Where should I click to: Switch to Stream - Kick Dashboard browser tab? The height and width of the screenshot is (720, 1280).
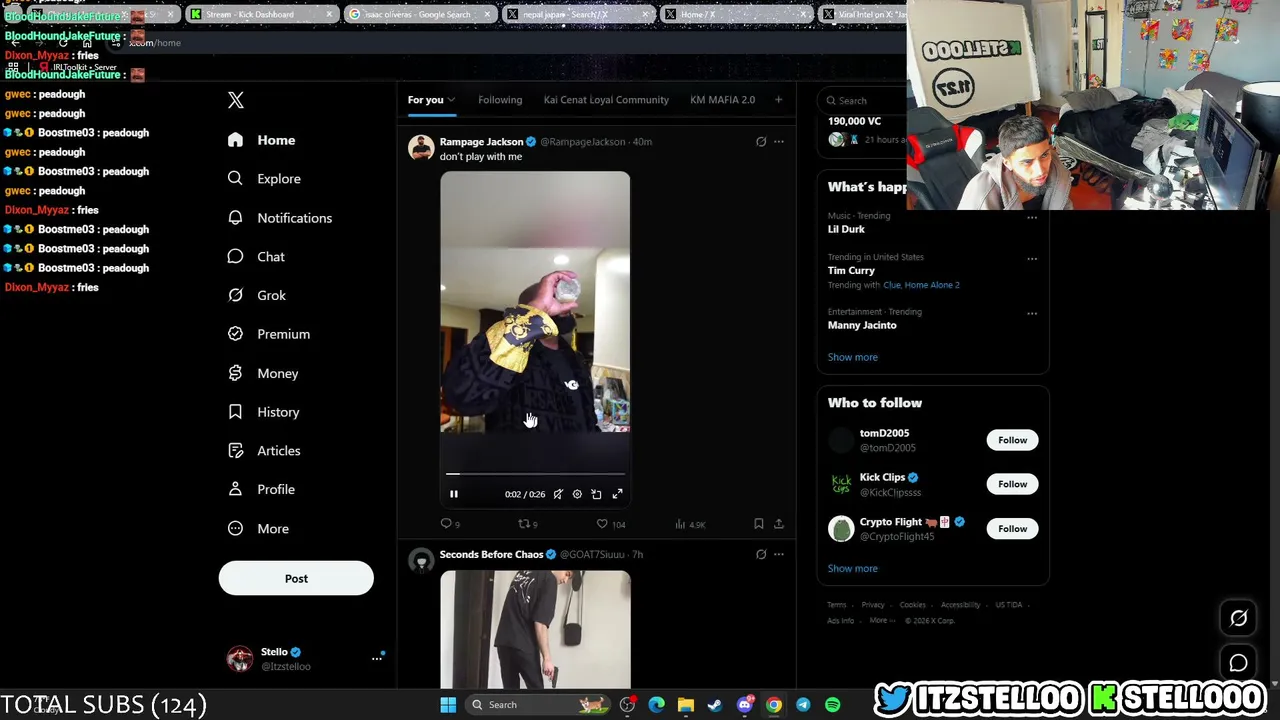pyautogui.click(x=262, y=15)
